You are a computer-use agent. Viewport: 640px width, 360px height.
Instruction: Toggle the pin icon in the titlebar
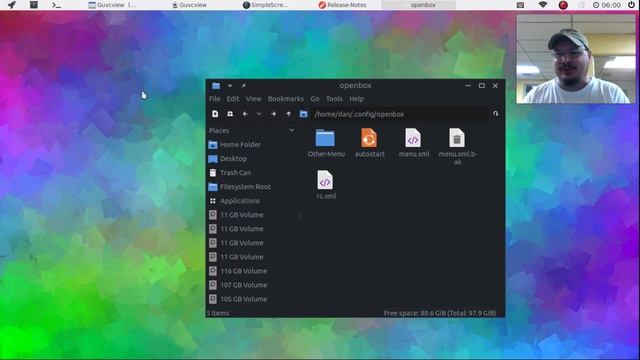[x=243, y=86]
